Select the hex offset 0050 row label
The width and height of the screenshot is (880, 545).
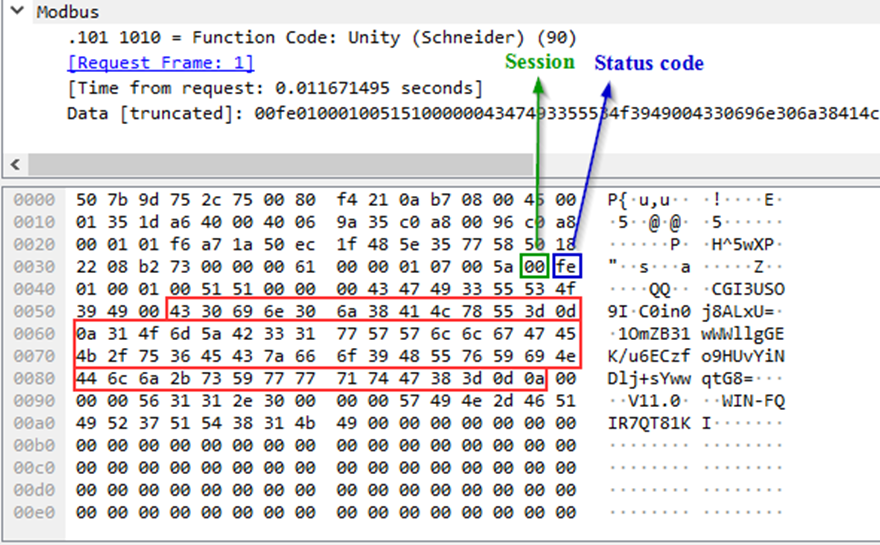tap(32, 312)
